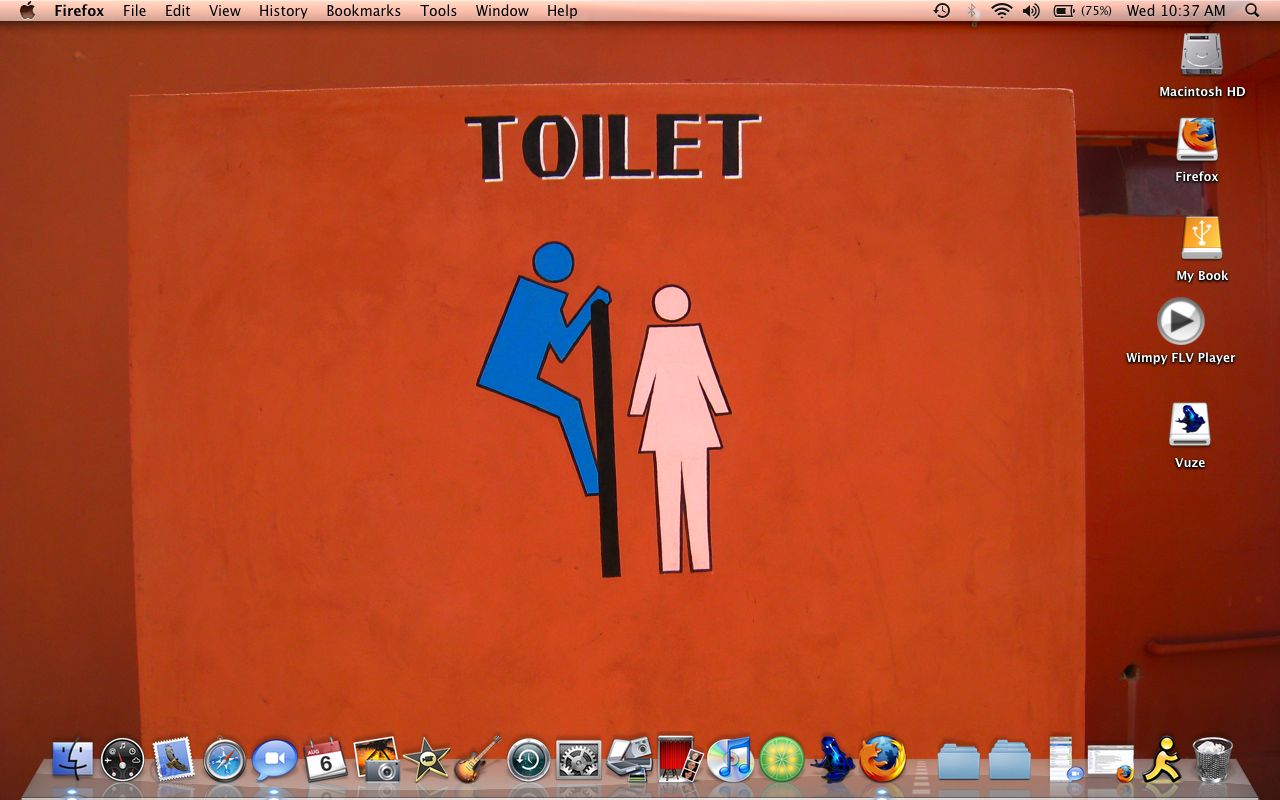Open the History menu
This screenshot has width=1280, height=800.
(283, 10)
